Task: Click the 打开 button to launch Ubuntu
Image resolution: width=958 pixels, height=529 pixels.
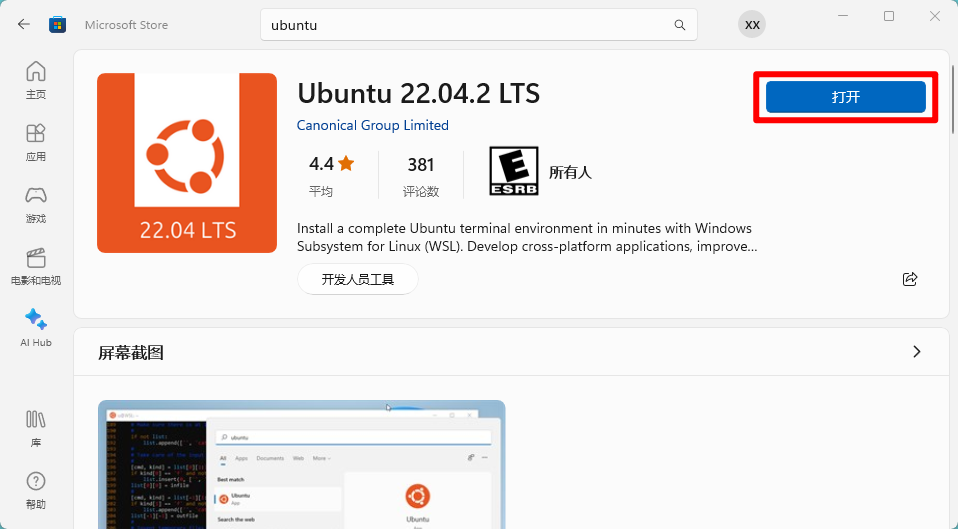Action: click(846, 97)
